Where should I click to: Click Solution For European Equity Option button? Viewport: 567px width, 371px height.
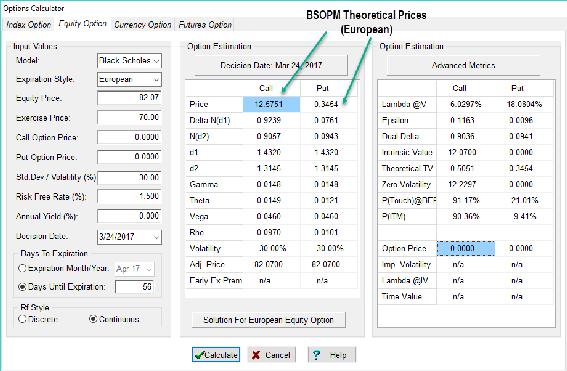click(x=269, y=320)
